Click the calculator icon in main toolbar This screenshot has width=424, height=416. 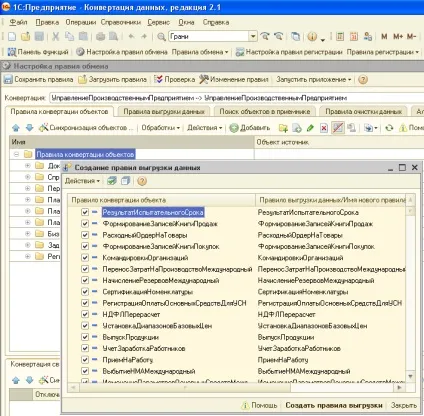[340, 36]
